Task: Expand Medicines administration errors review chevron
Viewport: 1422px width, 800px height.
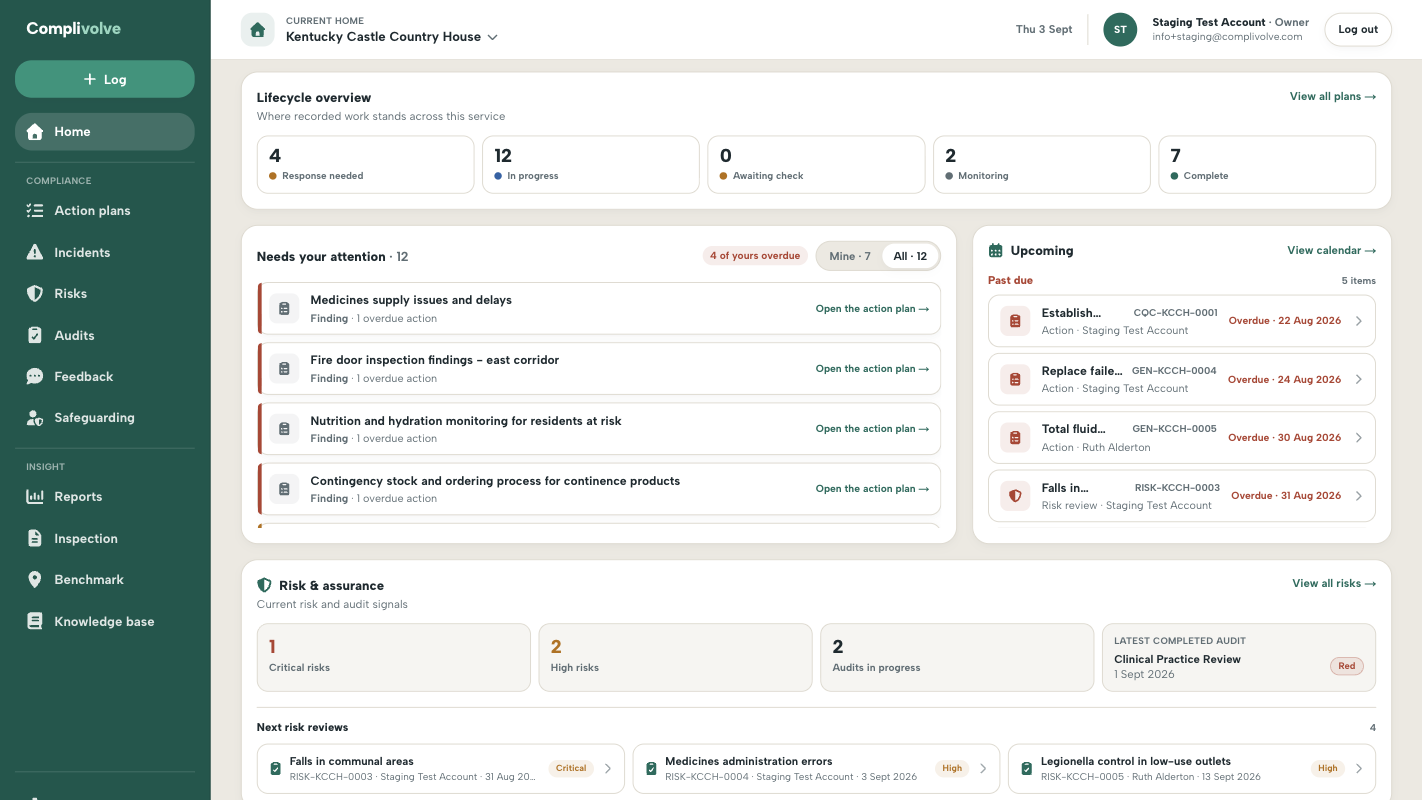Action: point(983,768)
